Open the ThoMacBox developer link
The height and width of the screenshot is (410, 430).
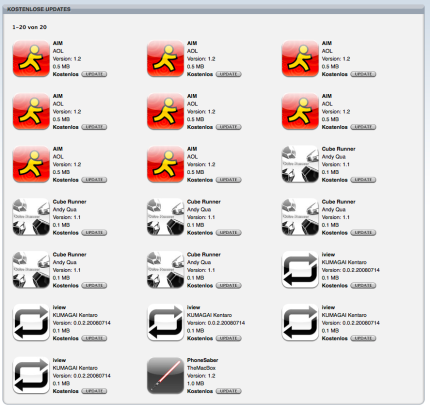click(201, 368)
